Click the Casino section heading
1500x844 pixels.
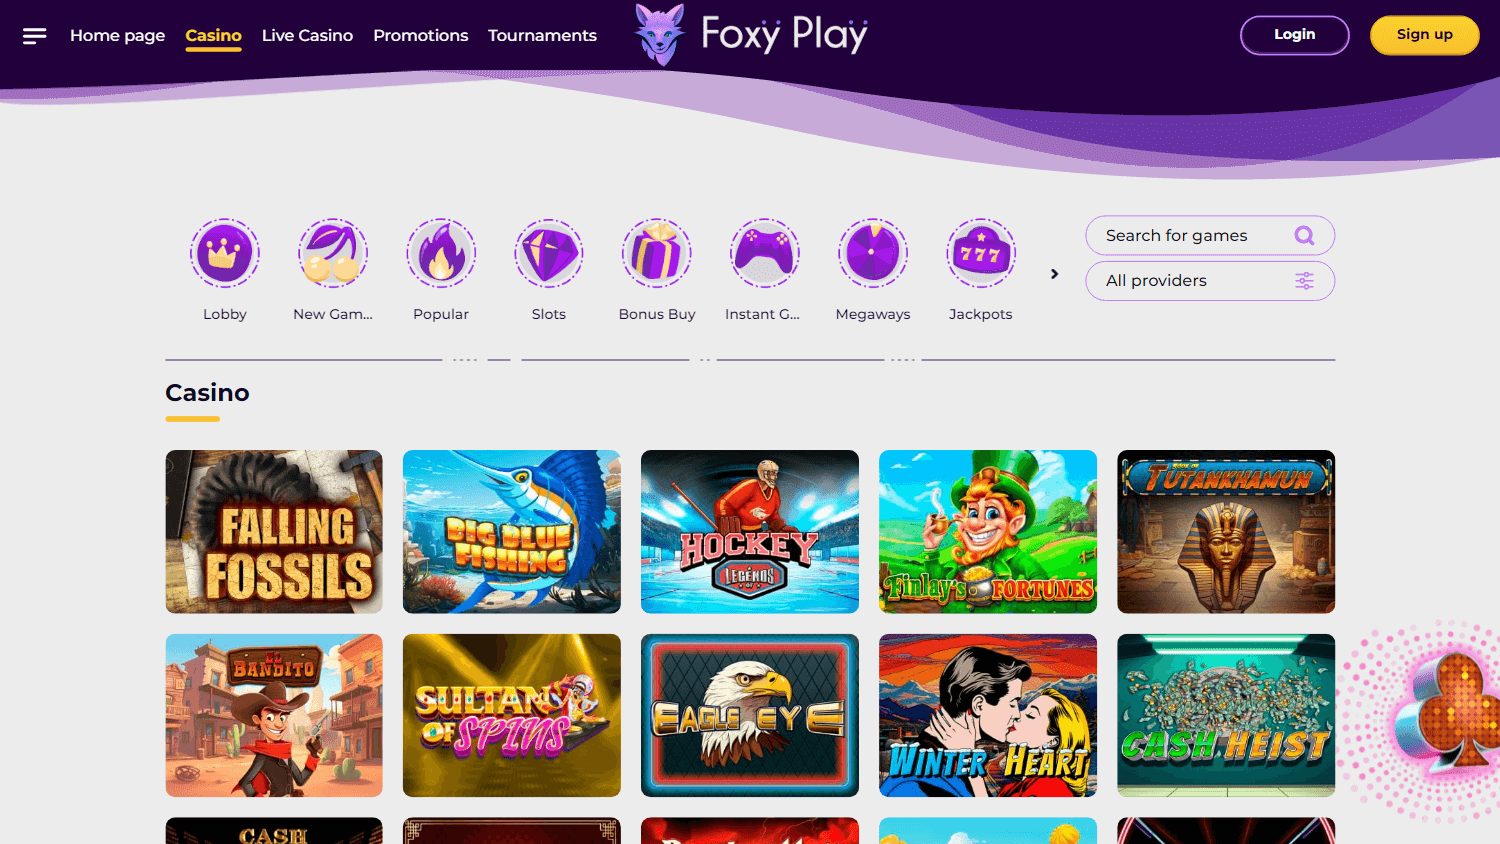point(207,393)
